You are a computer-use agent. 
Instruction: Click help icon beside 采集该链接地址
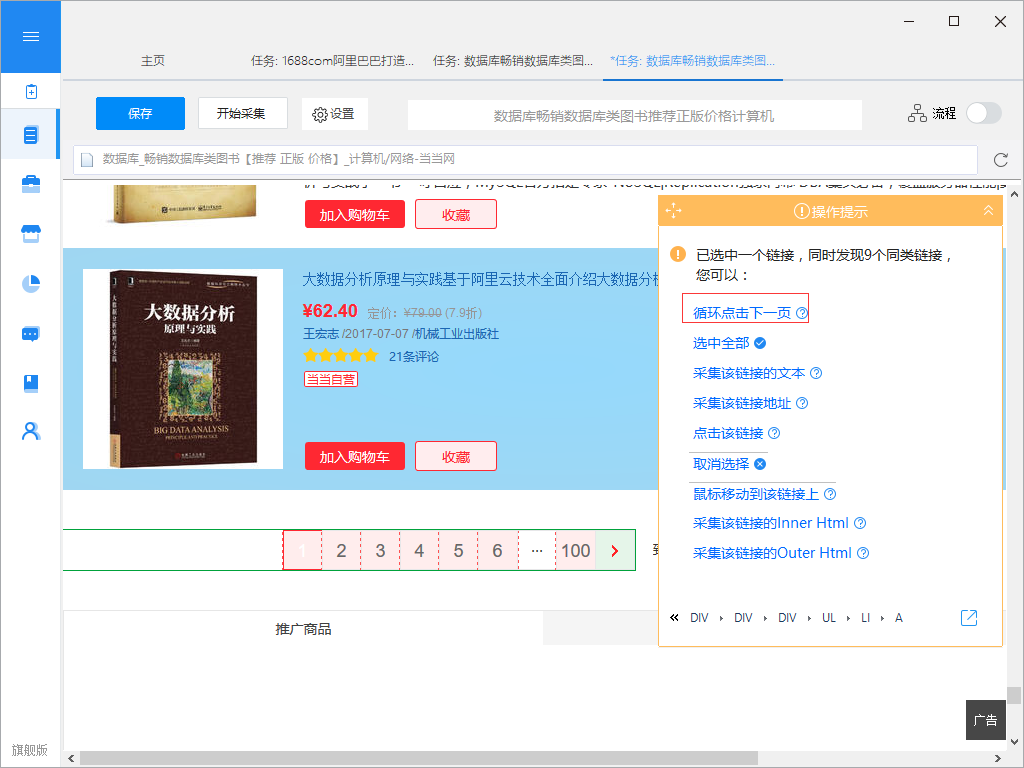[802, 403]
